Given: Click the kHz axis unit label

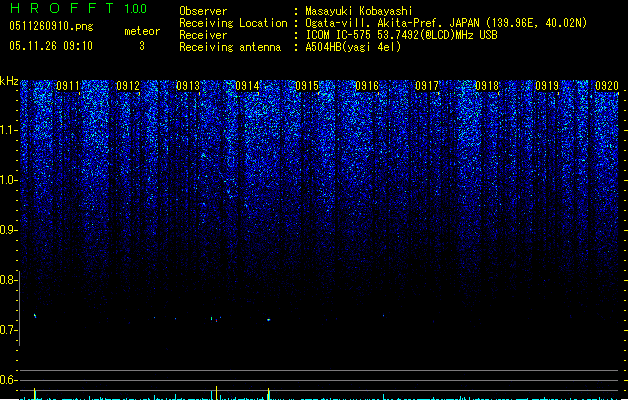Looking at the screenshot, I should tap(9, 81).
